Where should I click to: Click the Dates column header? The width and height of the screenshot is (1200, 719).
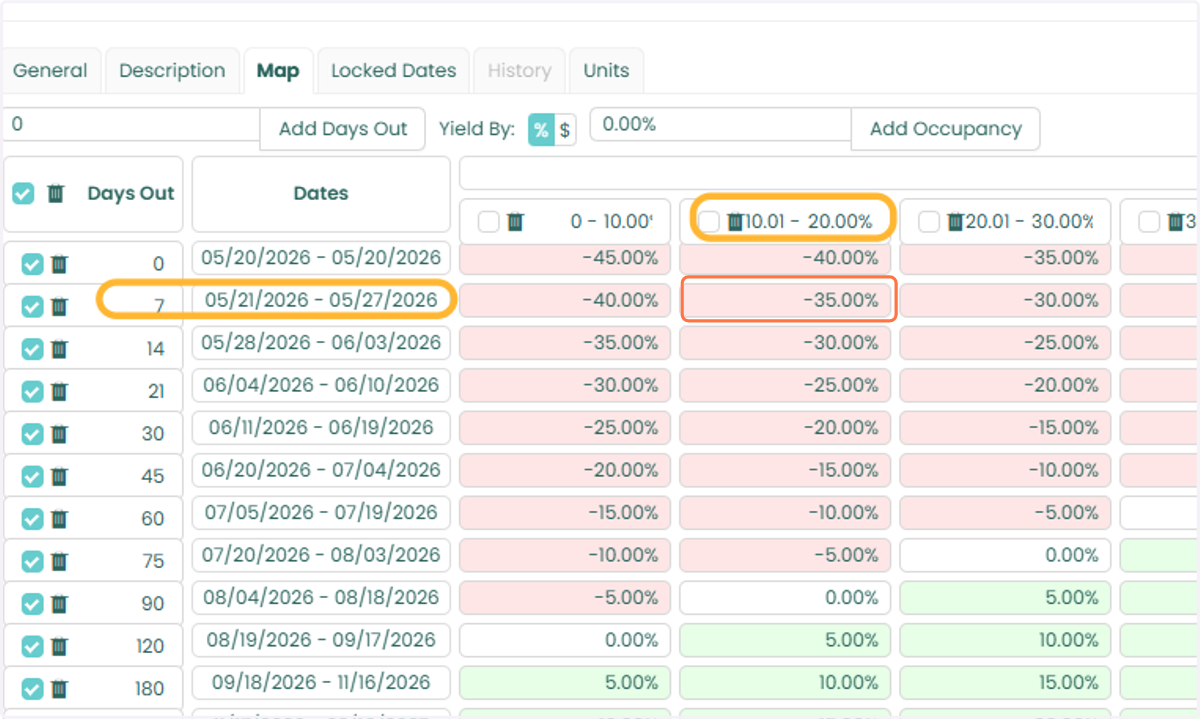point(321,194)
